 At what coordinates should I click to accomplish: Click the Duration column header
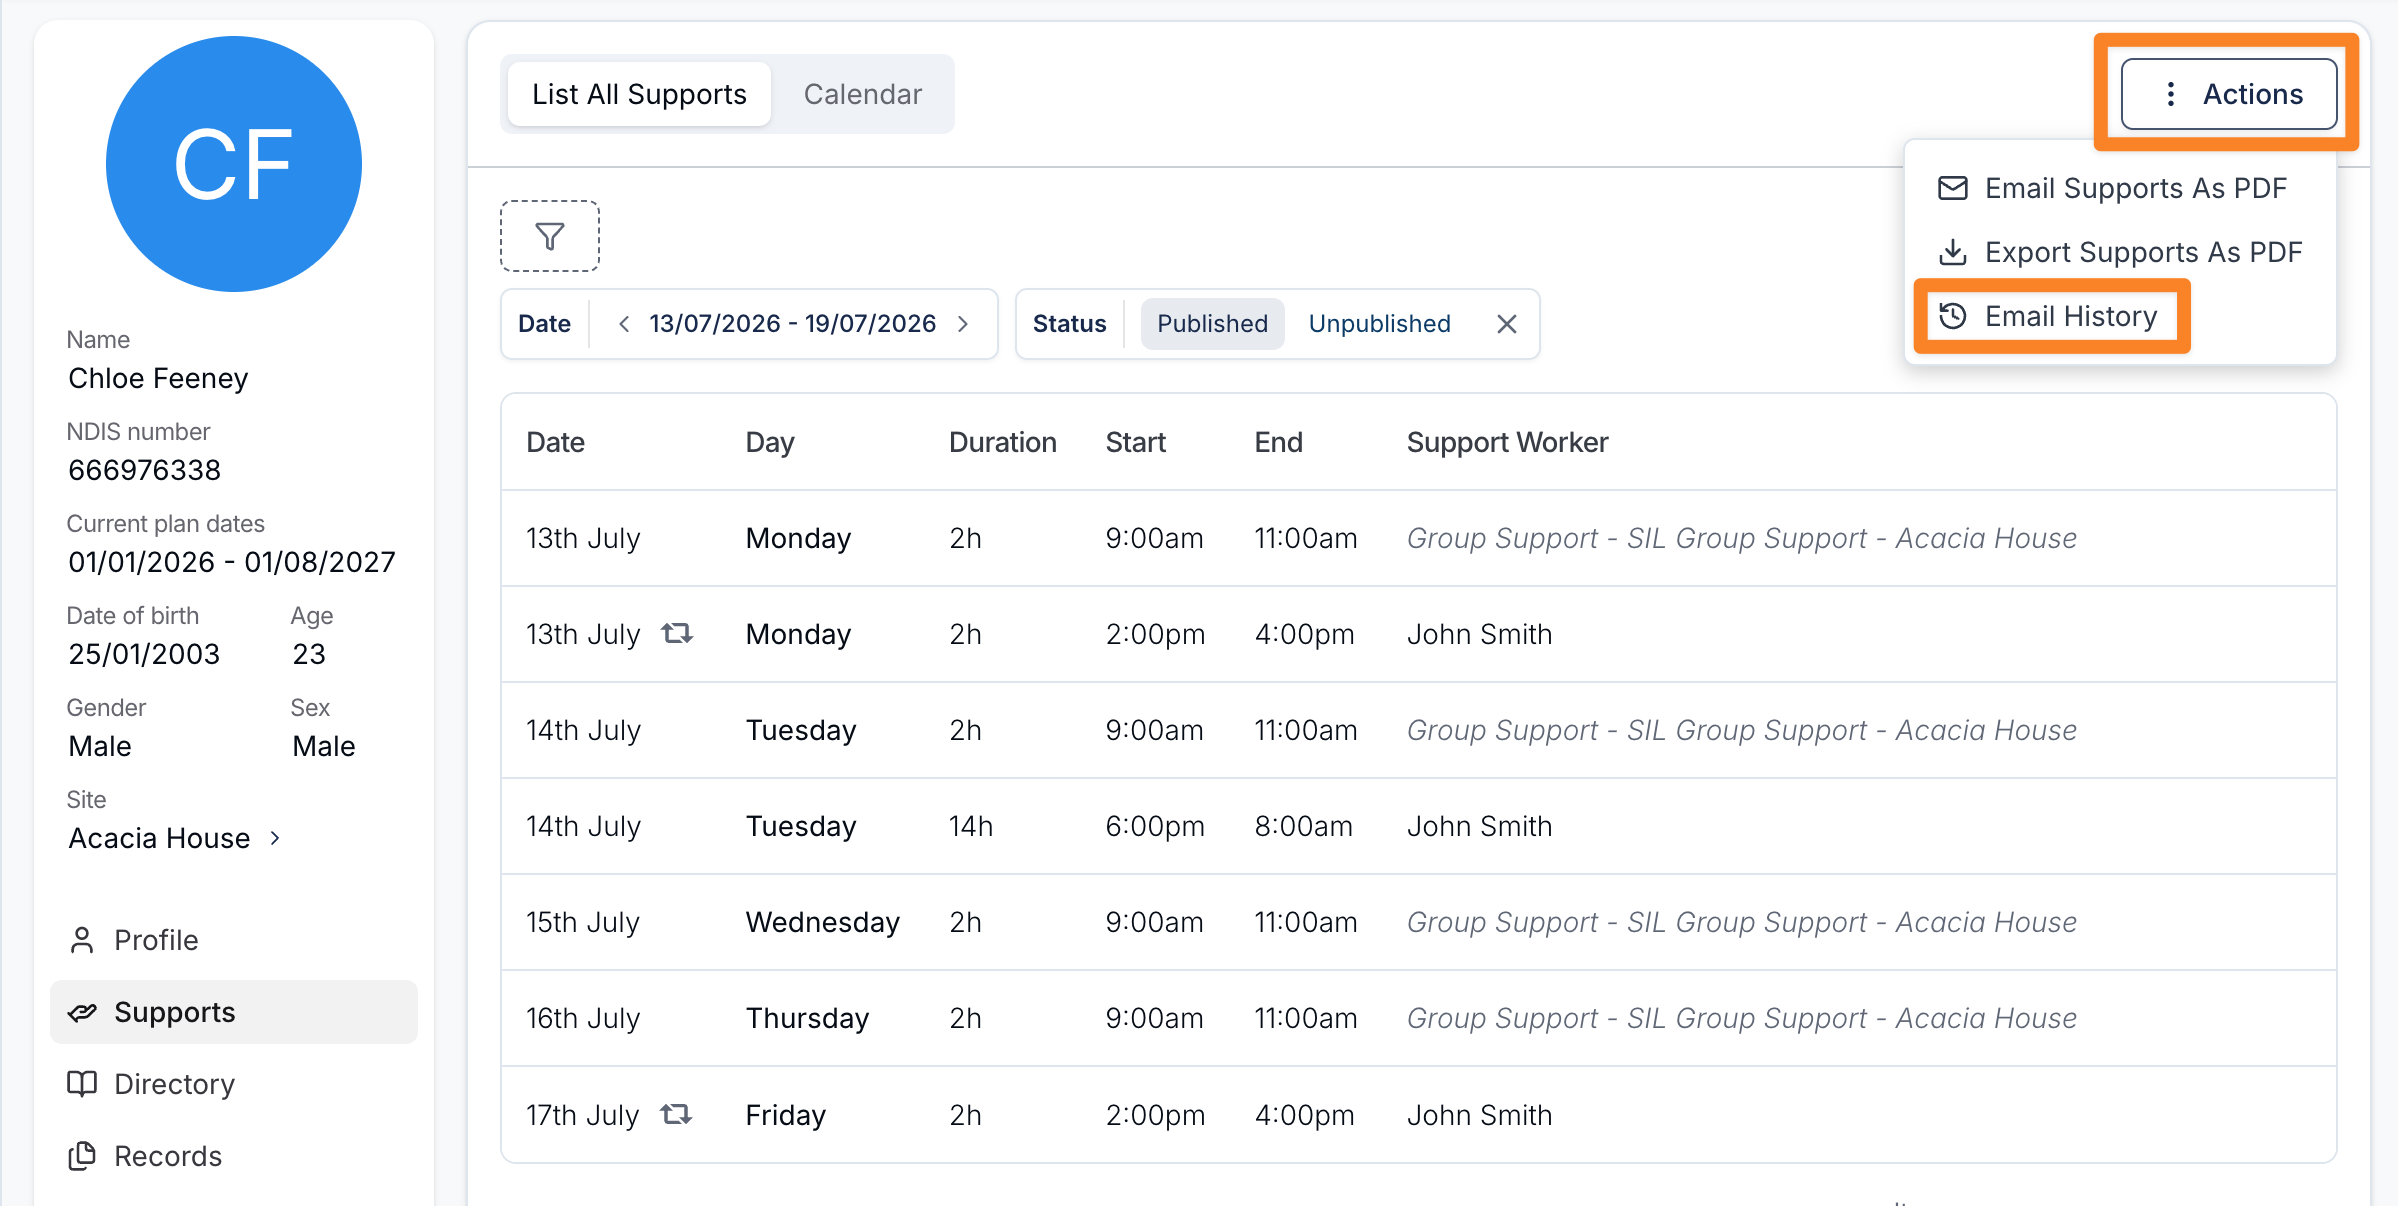click(x=1002, y=442)
